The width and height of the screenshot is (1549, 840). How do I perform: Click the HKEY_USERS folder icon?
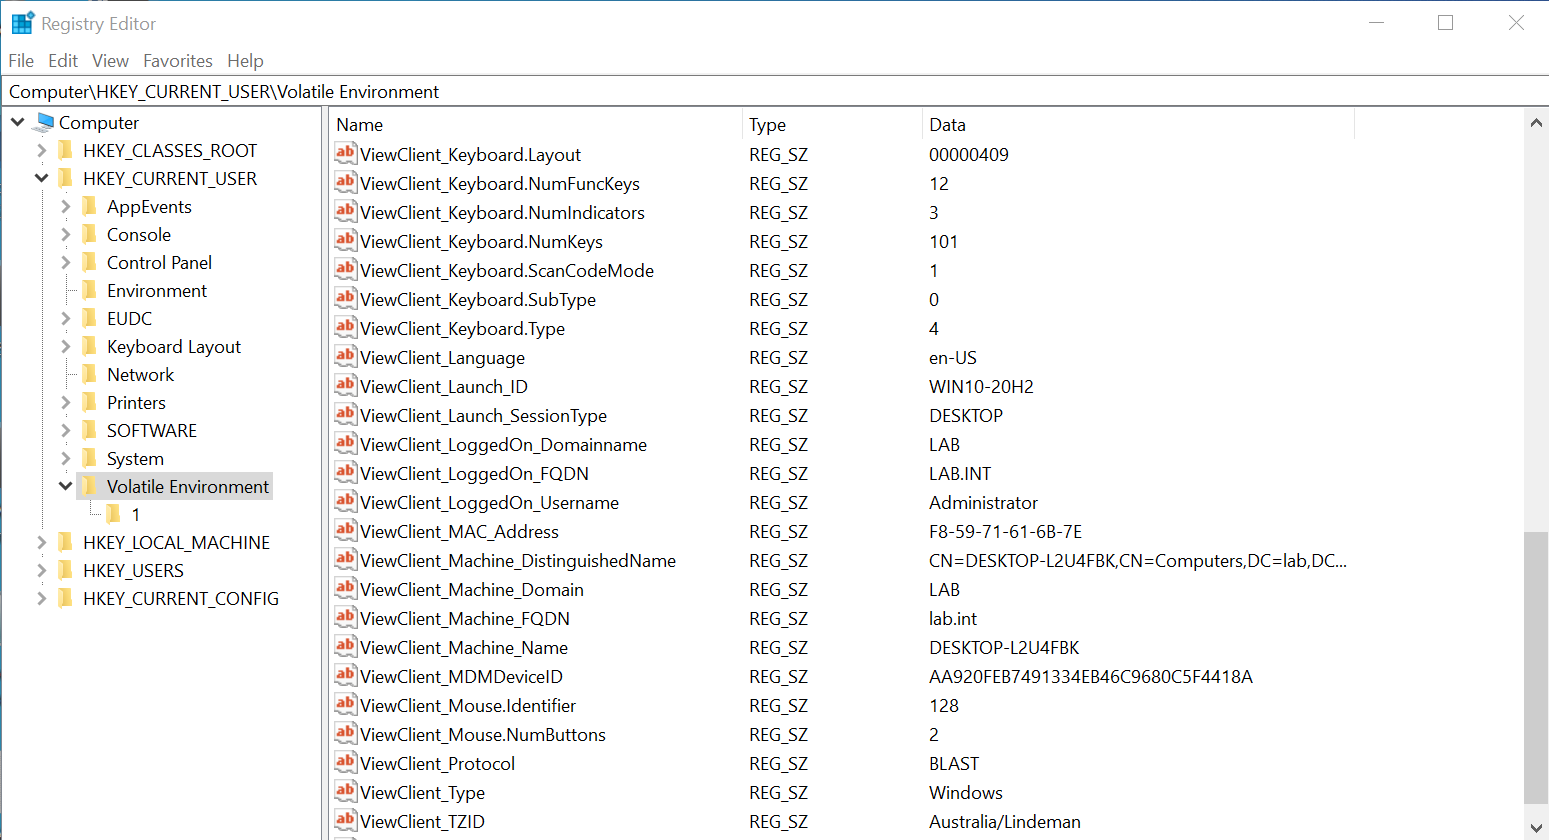pos(65,570)
